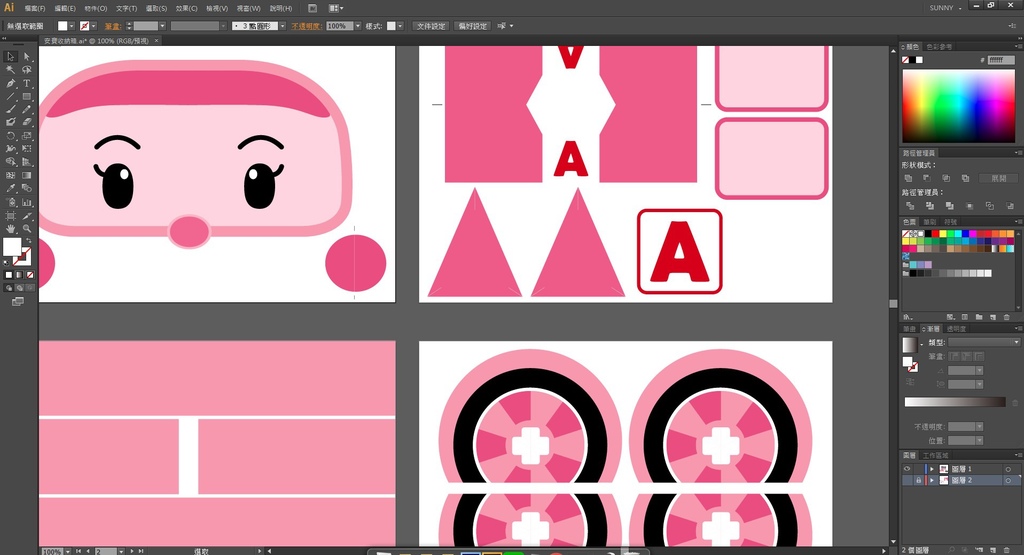Select the Magic Wand tool
1024x555 pixels.
click(11, 70)
